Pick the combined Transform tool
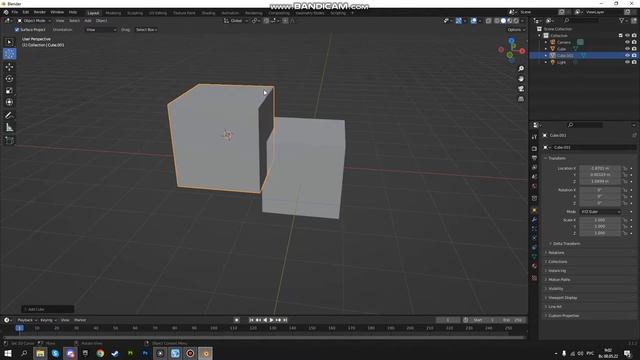Image resolution: width=640 pixels, height=360 pixels. [x=9, y=102]
